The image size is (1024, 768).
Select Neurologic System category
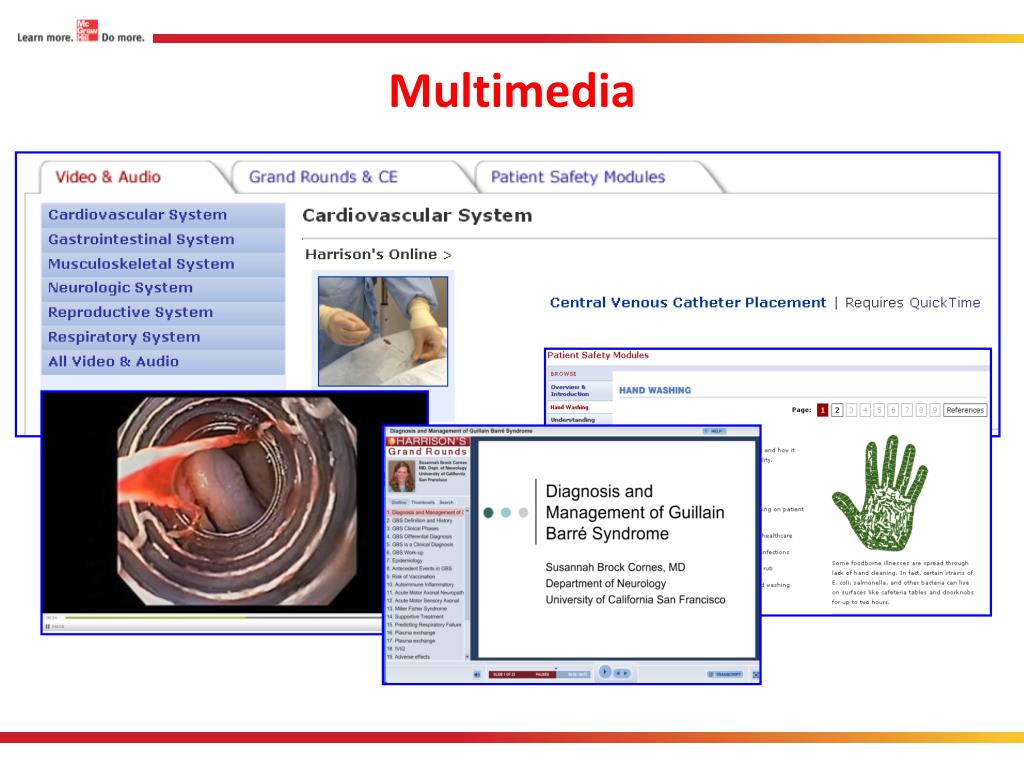tap(163, 288)
